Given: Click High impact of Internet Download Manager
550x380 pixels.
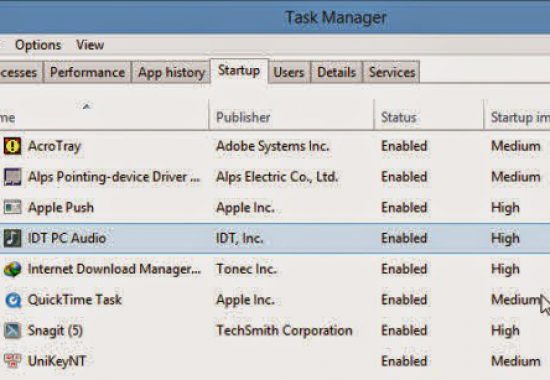Looking at the screenshot, I should (505, 269).
